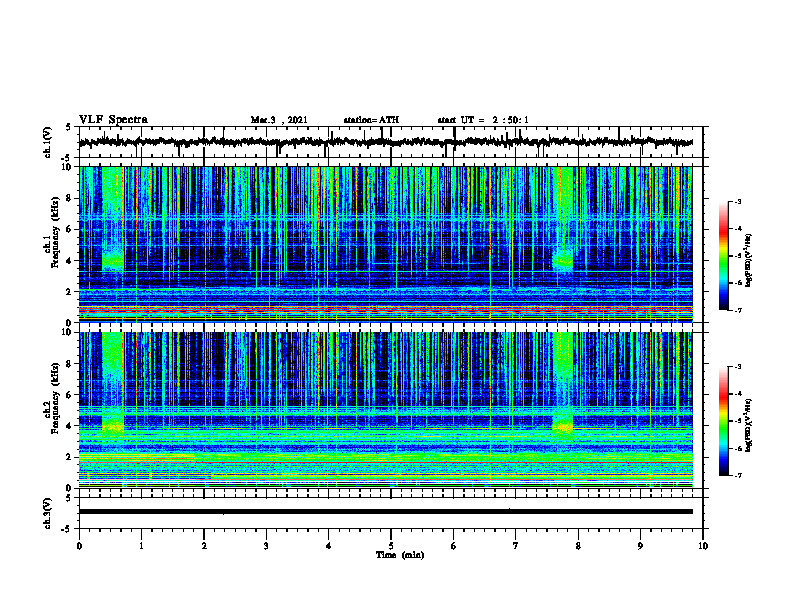Select the date text "Mar.3 , 2021"
The image size is (792, 612).
[x=279, y=120]
